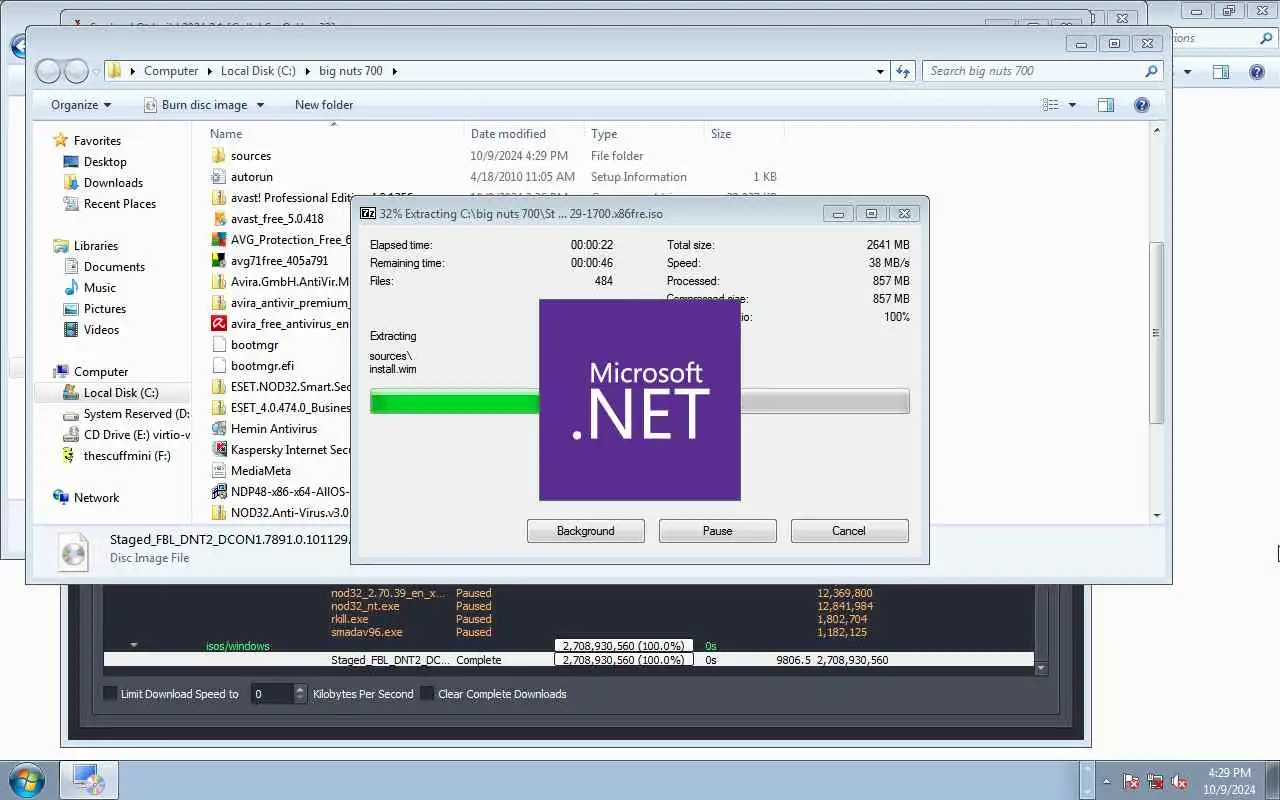Viewport: 1280px width, 800px height.
Task: Click New folder in the toolbar
Action: coord(324,104)
